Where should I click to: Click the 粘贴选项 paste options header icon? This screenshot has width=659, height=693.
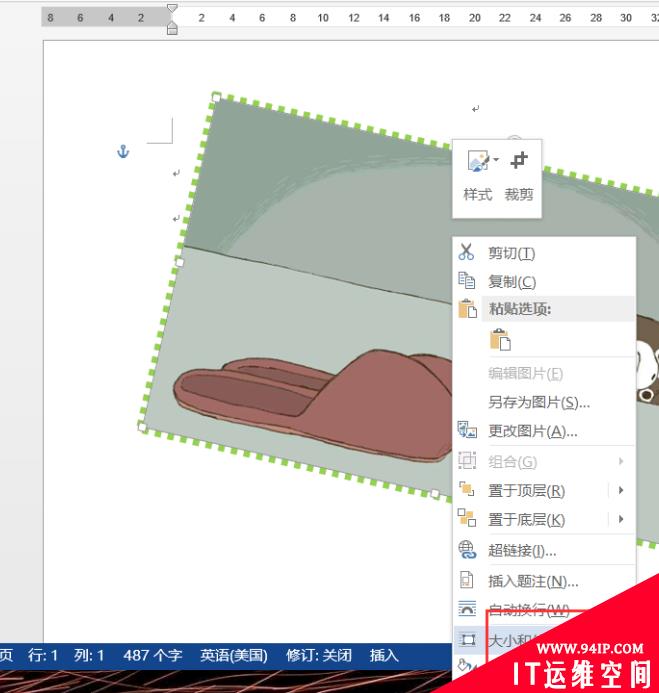[x=467, y=308]
